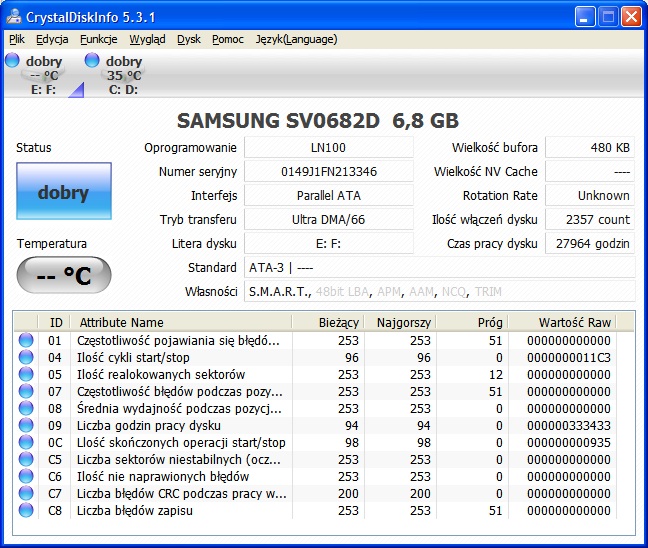Image resolution: width=648 pixels, height=548 pixels.
Task: Click the ATA-3 standard field
Action: 440,267
